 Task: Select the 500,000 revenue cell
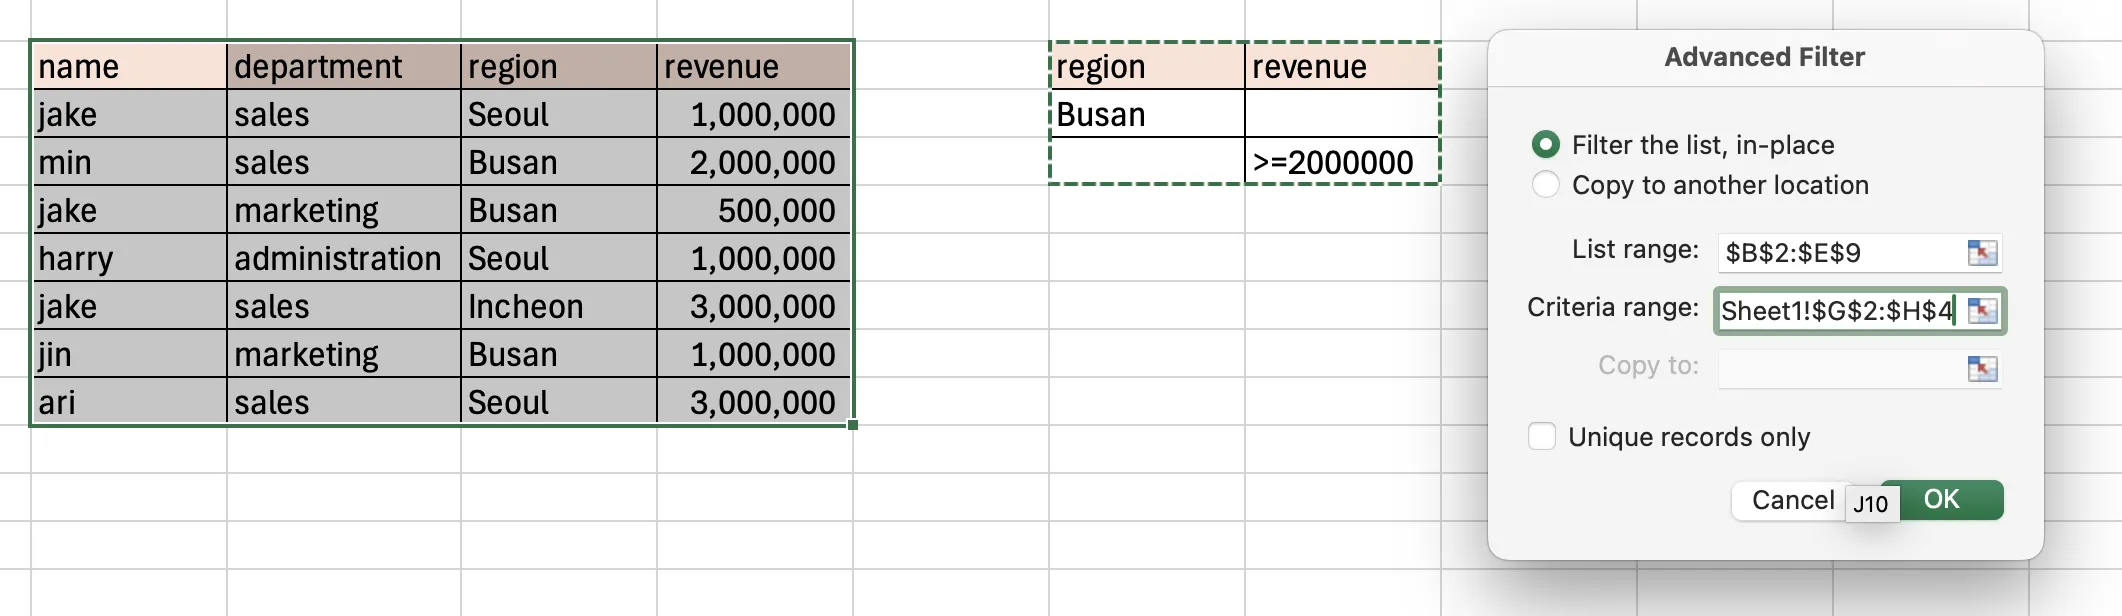tap(754, 210)
